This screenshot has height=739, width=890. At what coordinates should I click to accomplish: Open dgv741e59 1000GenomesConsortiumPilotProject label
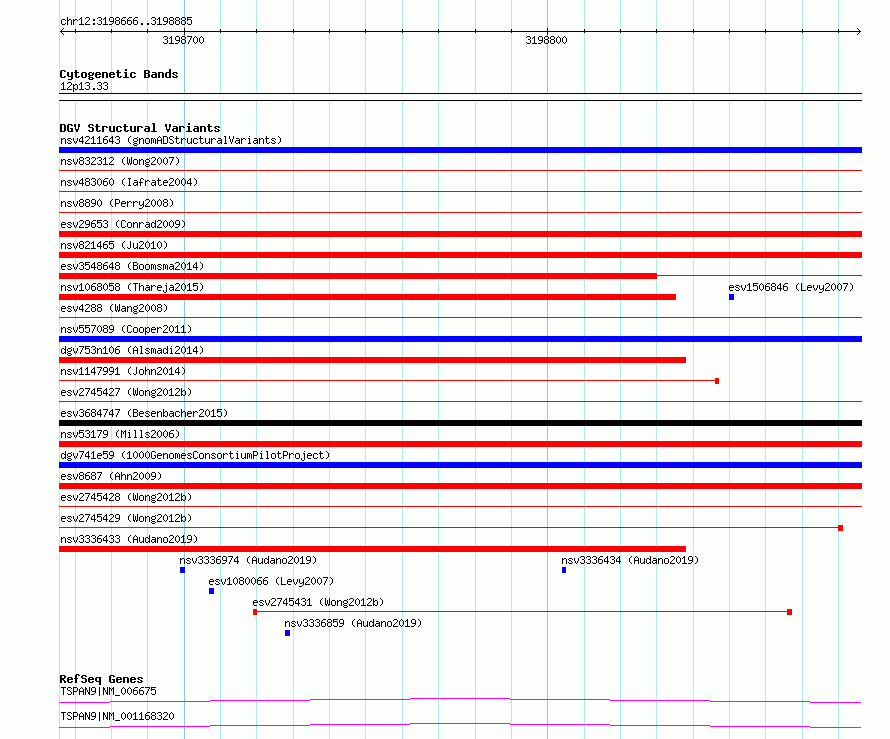point(195,455)
